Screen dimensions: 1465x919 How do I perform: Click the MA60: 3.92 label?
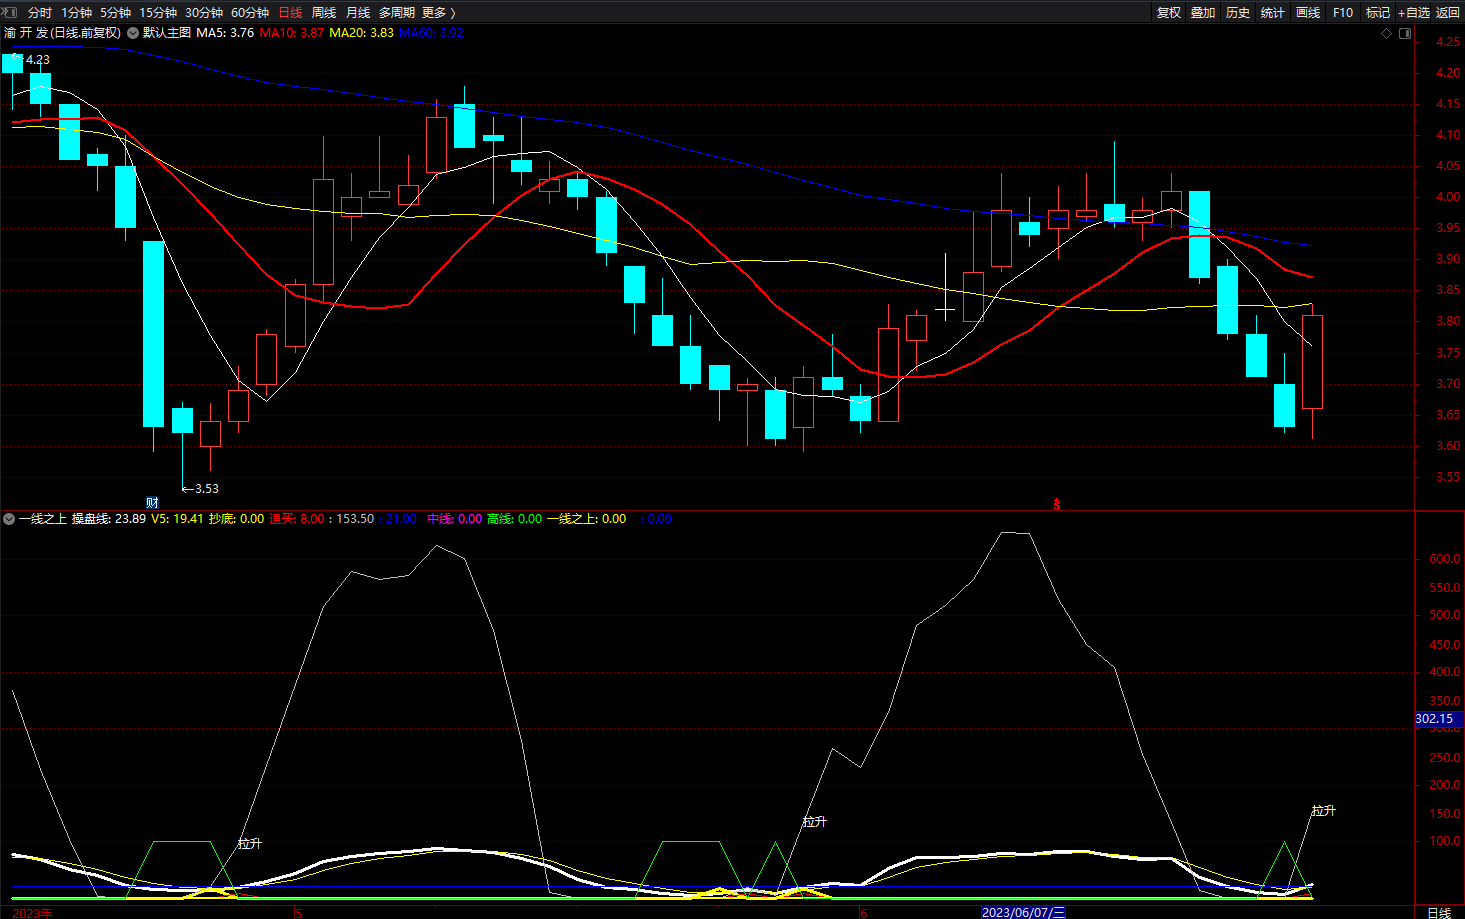pyautogui.click(x=432, y=32)
